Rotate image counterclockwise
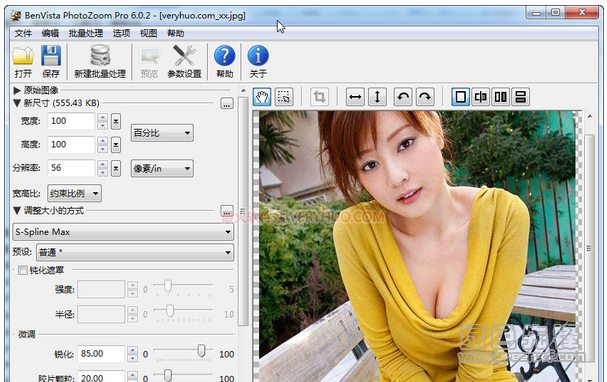Viewport: 607px width, 382px height. click(403, 97)
